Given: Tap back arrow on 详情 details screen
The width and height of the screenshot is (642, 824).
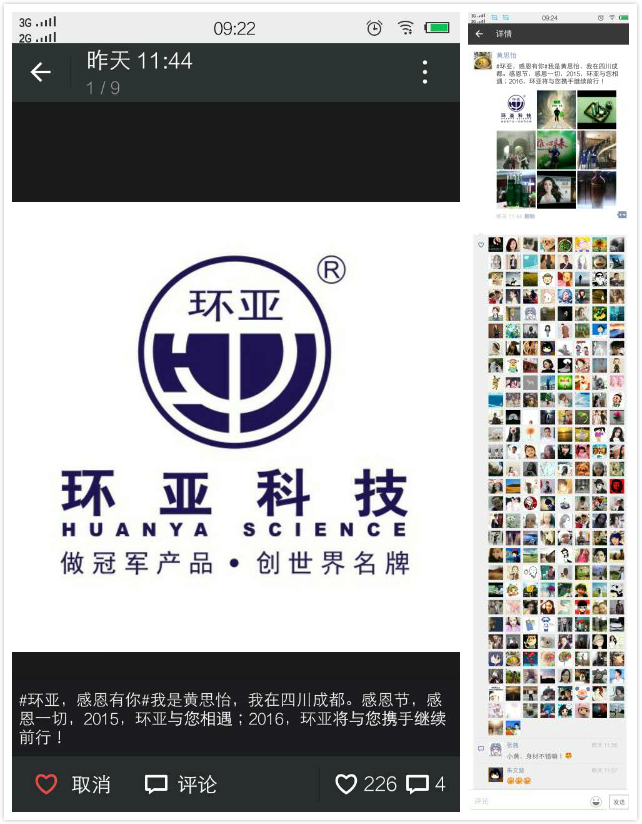Looking at the screenshot, I should pos(479,34).
